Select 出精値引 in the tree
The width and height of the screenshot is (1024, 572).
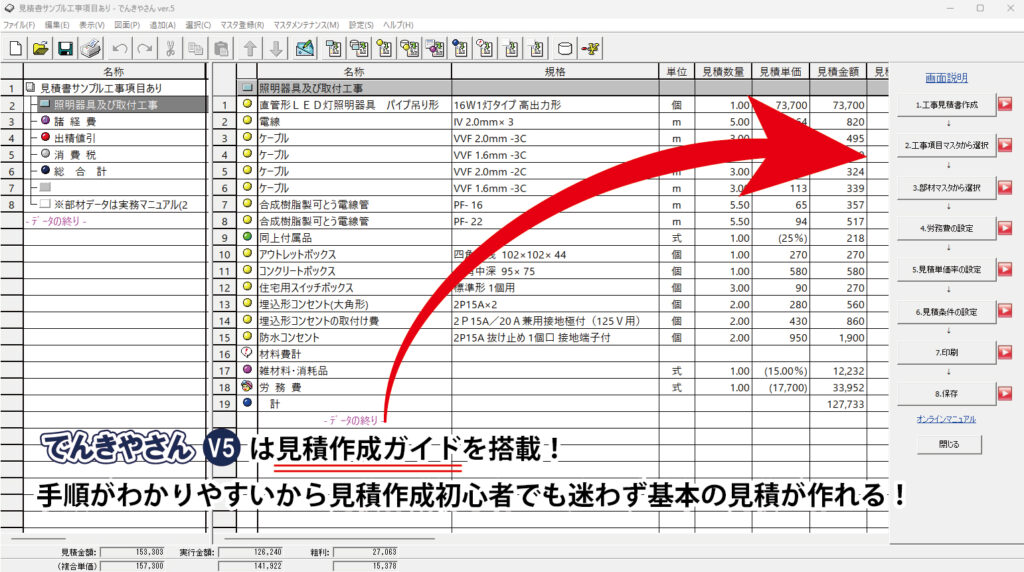pyautogui.click(x=75, y=138)
